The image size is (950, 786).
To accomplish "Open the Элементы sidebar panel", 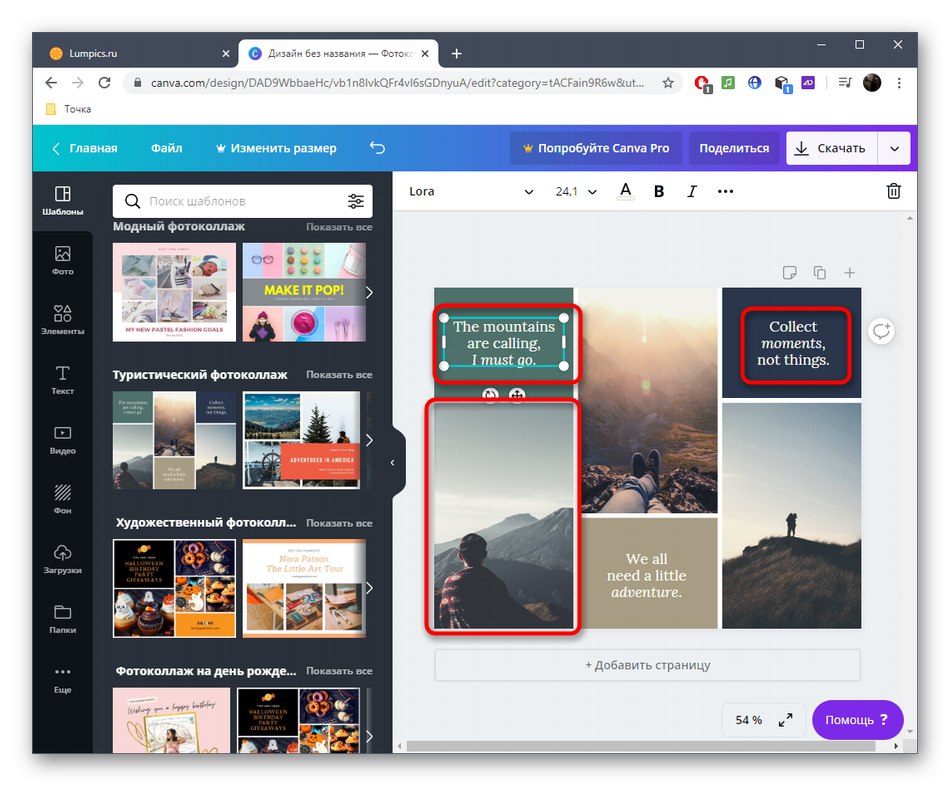I will [62, 320].
